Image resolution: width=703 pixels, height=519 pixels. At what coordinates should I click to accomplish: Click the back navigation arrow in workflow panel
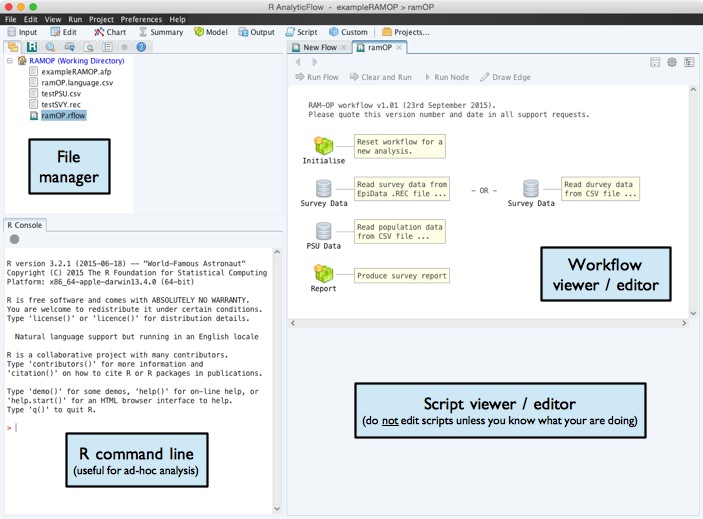299,62
